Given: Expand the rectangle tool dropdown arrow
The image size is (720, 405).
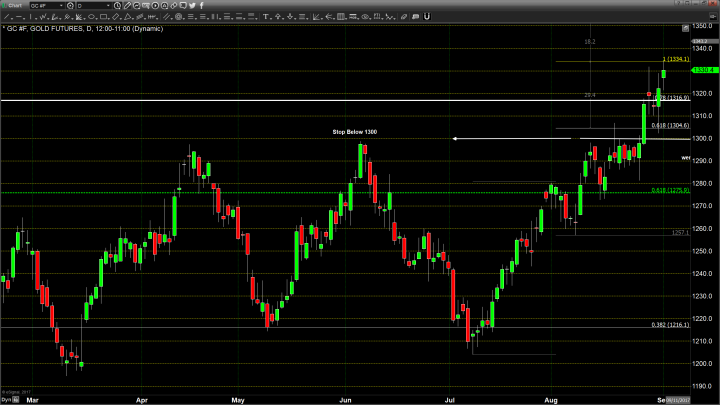Looking at the screenshot, I should click(109, 19).
